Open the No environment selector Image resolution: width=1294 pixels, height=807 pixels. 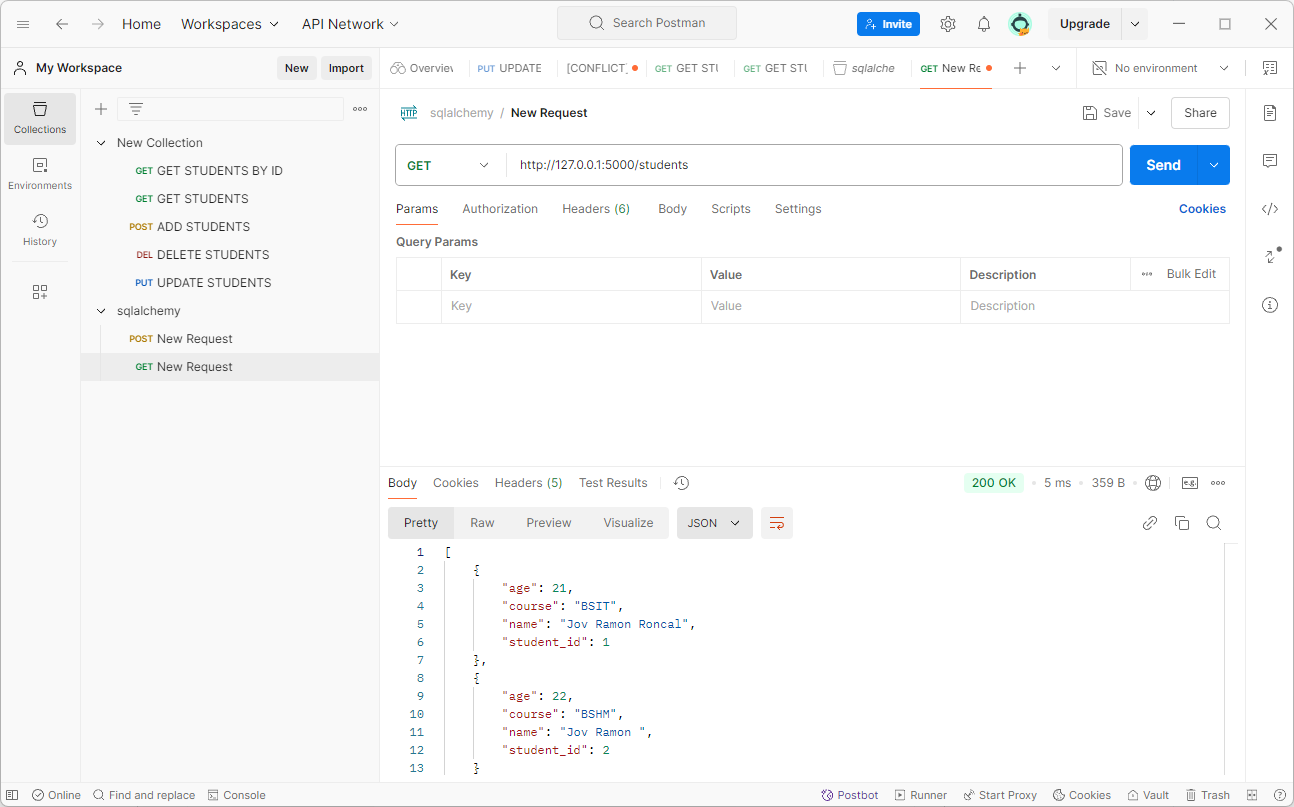(x=1160, y=68)
